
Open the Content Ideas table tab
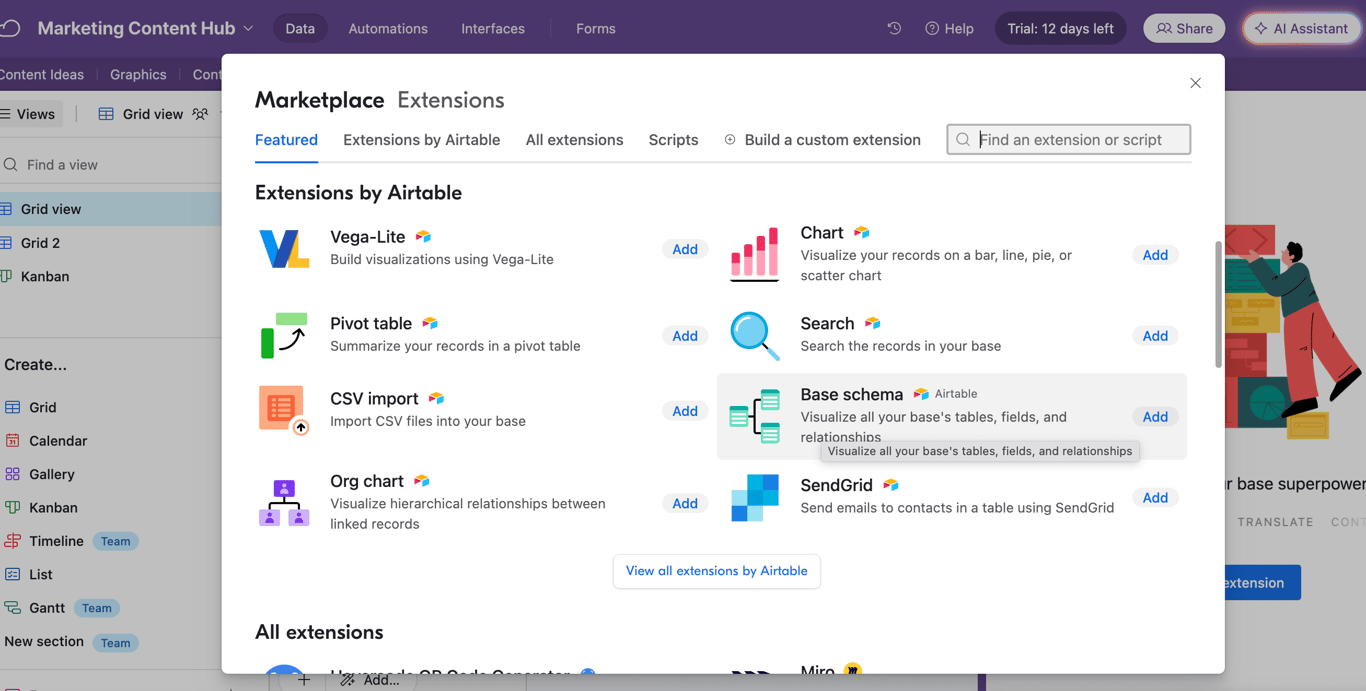[x=42, y=75]
